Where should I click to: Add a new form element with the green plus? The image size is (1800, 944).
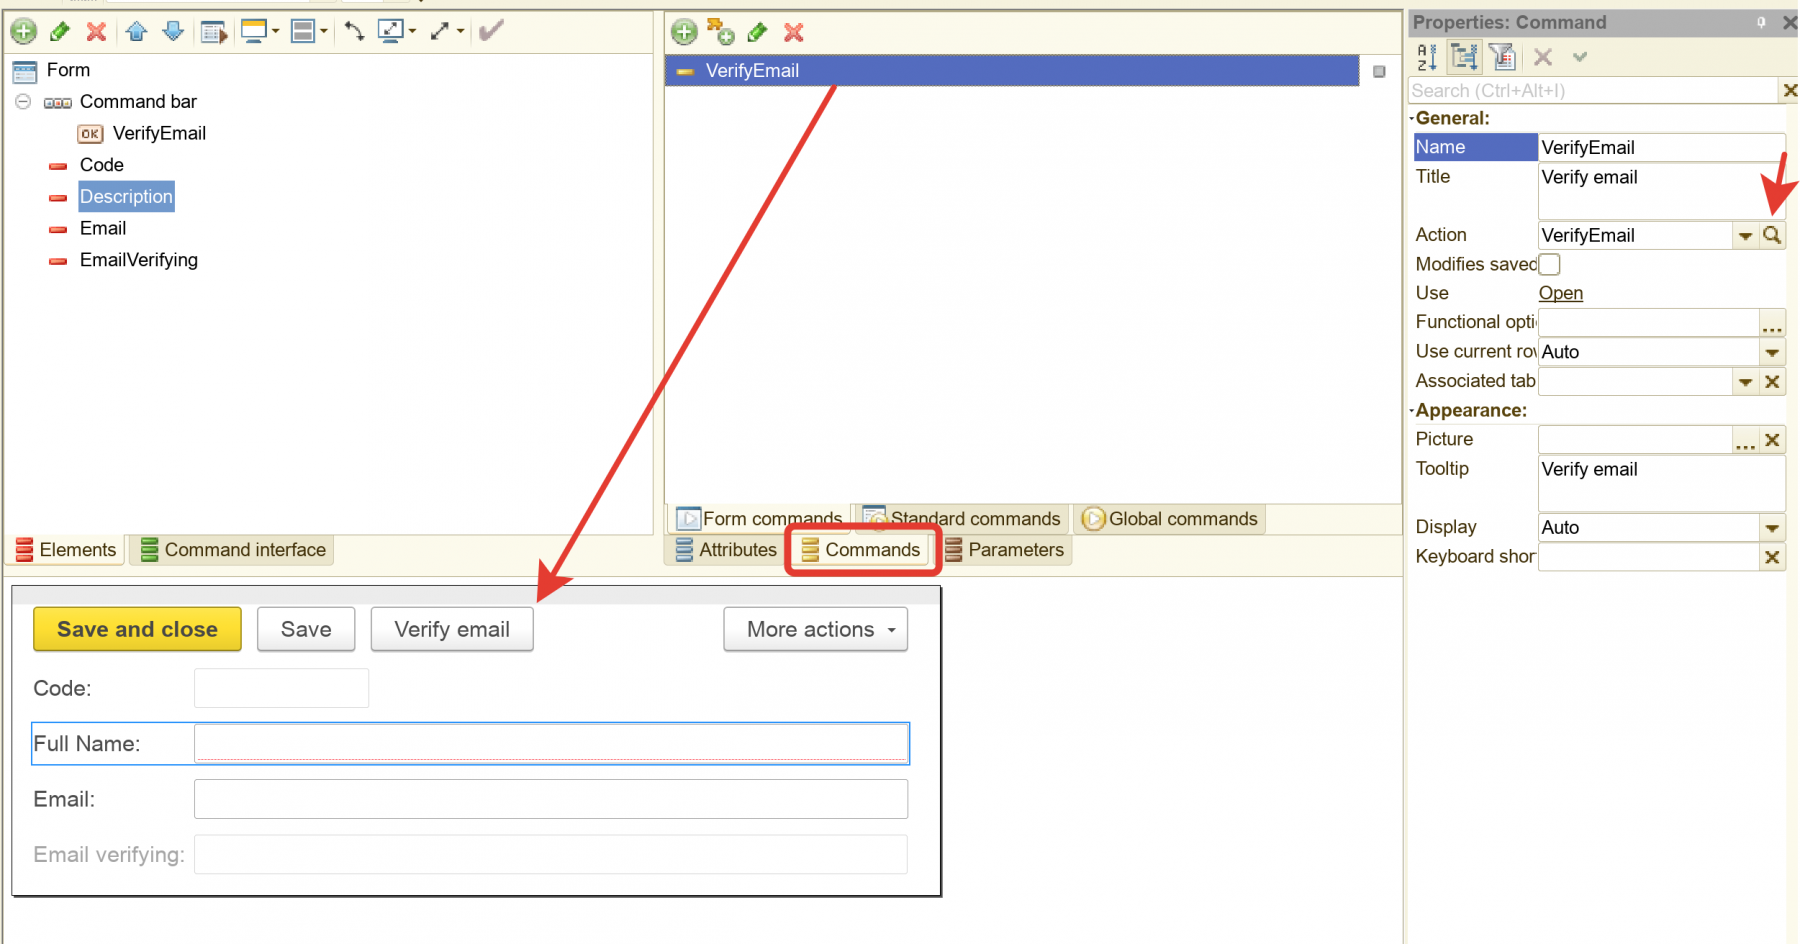point(24,31)
